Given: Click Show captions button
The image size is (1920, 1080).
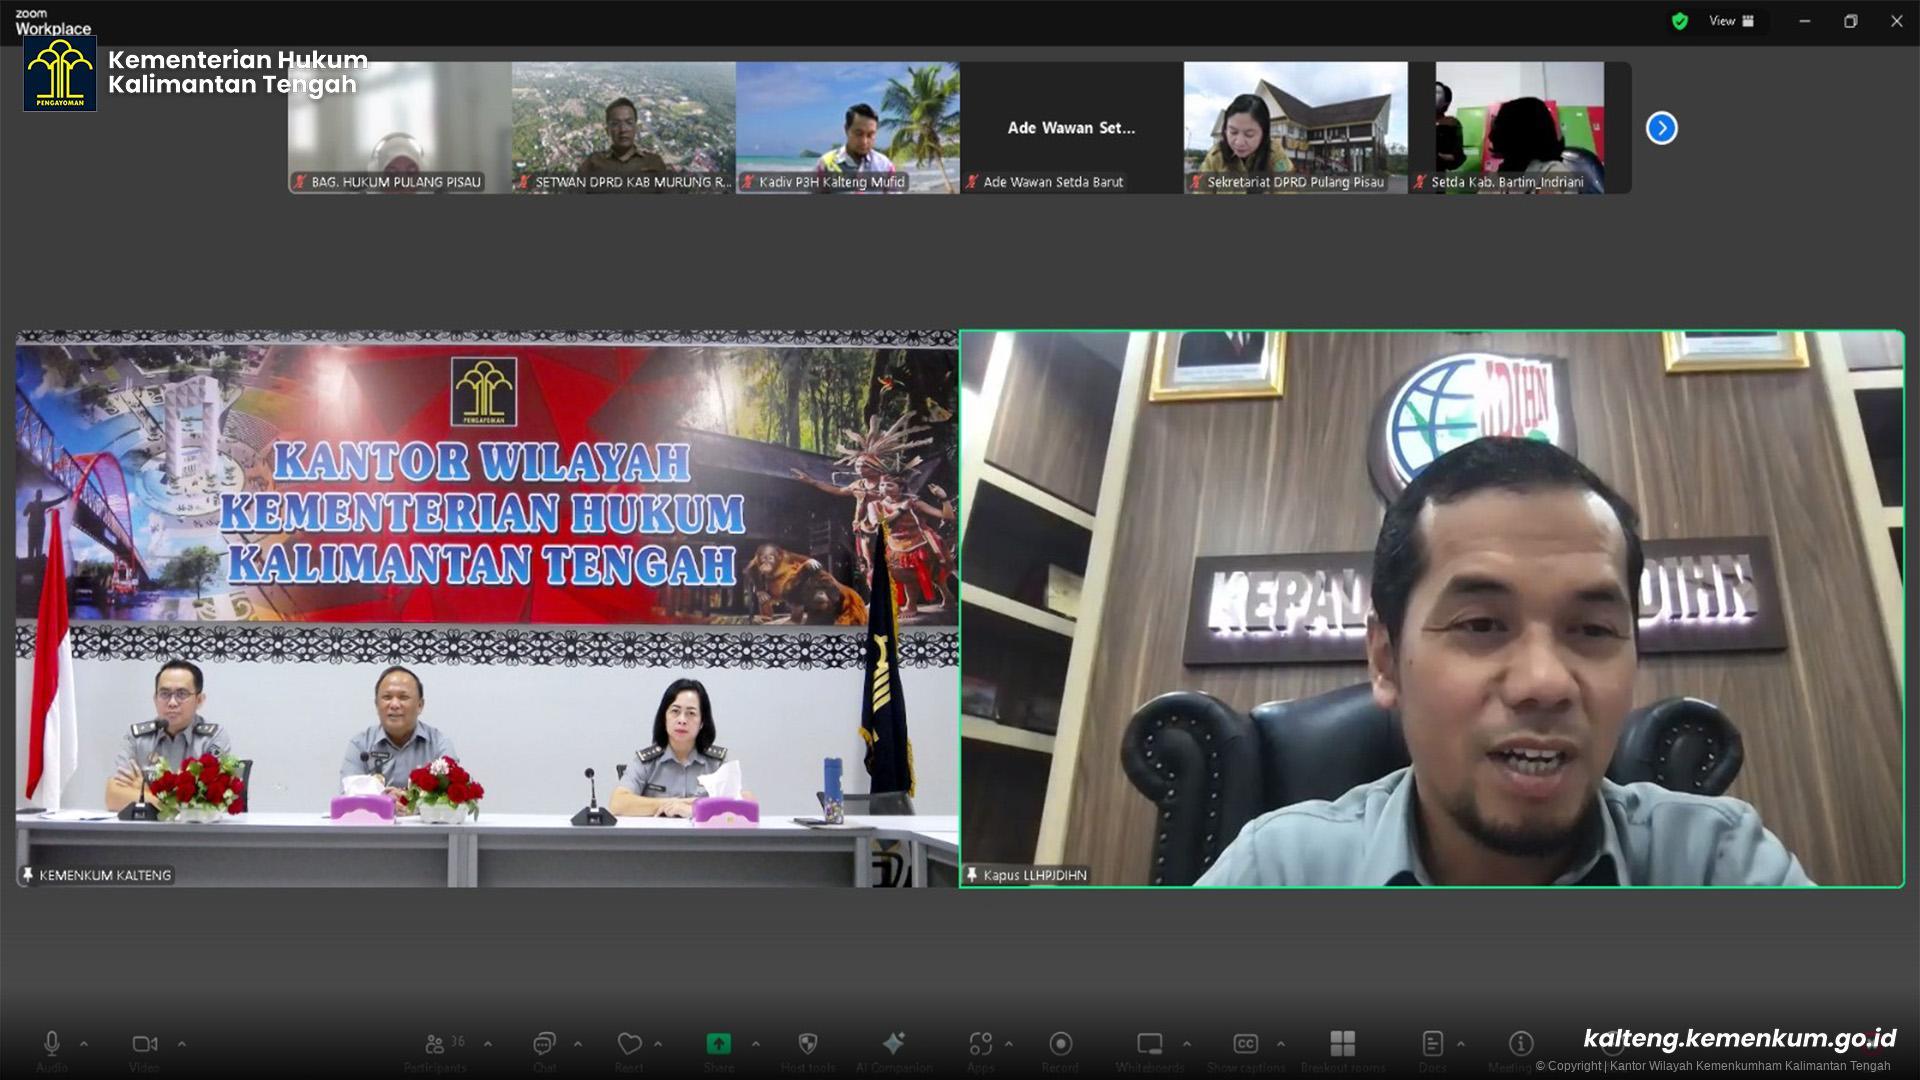Looking at the screenshot, I should (1245, 1044).
